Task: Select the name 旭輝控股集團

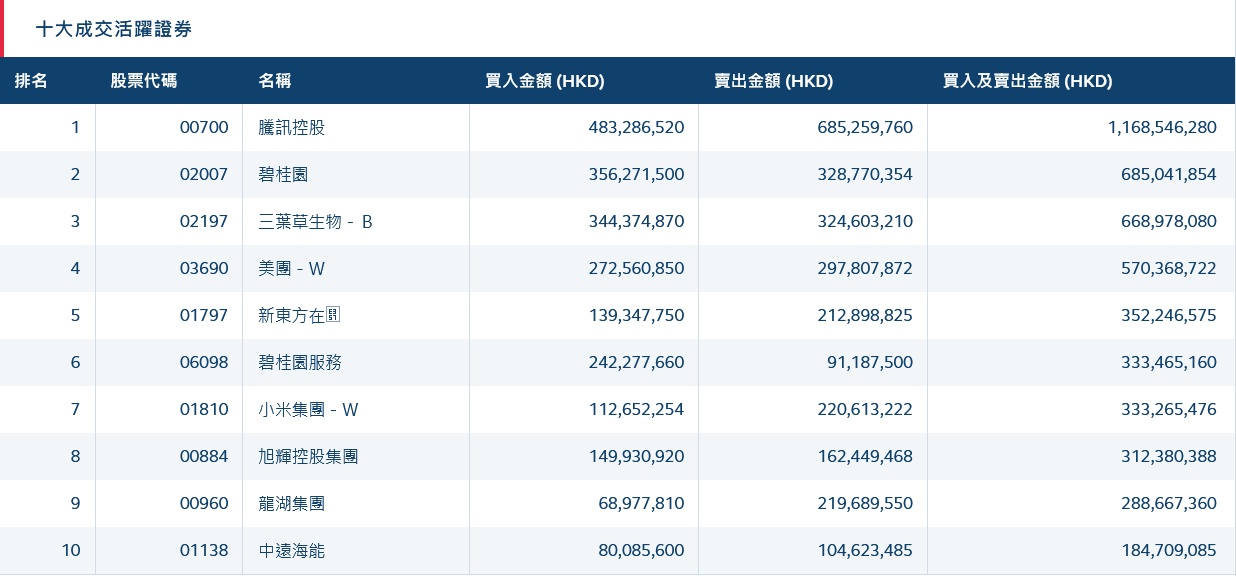Action: tap(309, 457)
